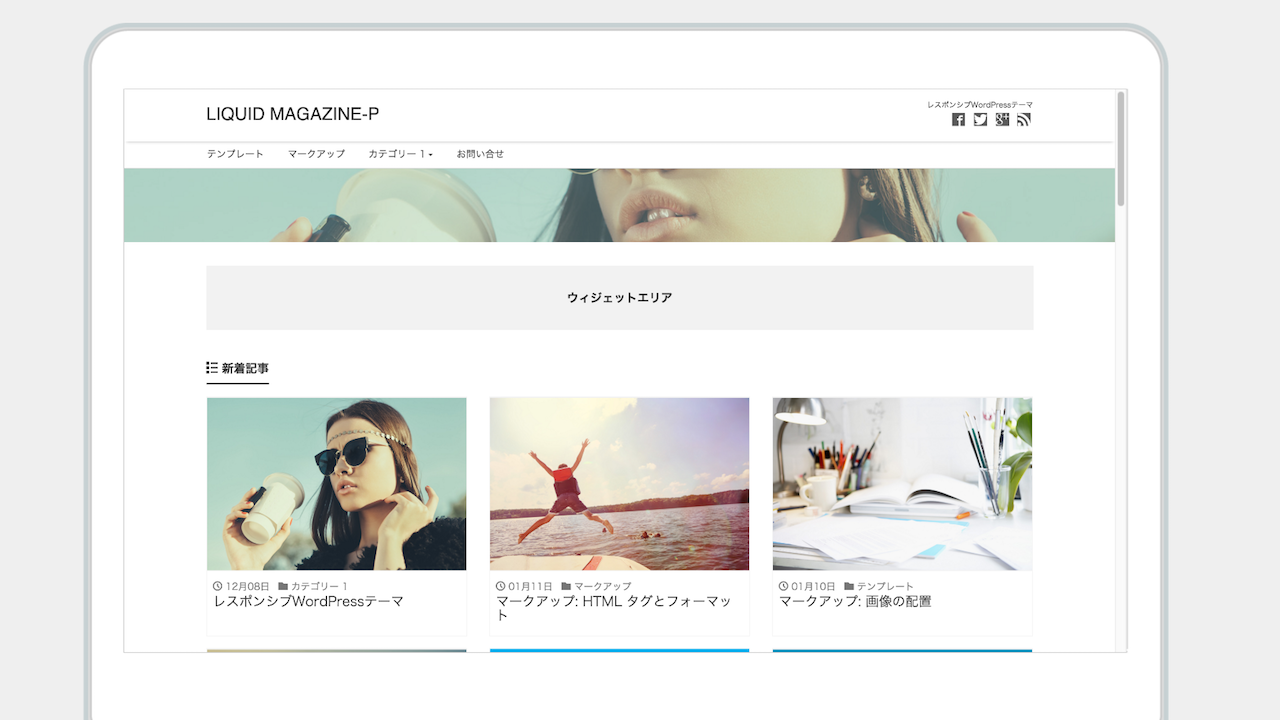Screen dimensions: 1280x720
Task: Click the desk with books thumbnail
Action: [902, 484]
